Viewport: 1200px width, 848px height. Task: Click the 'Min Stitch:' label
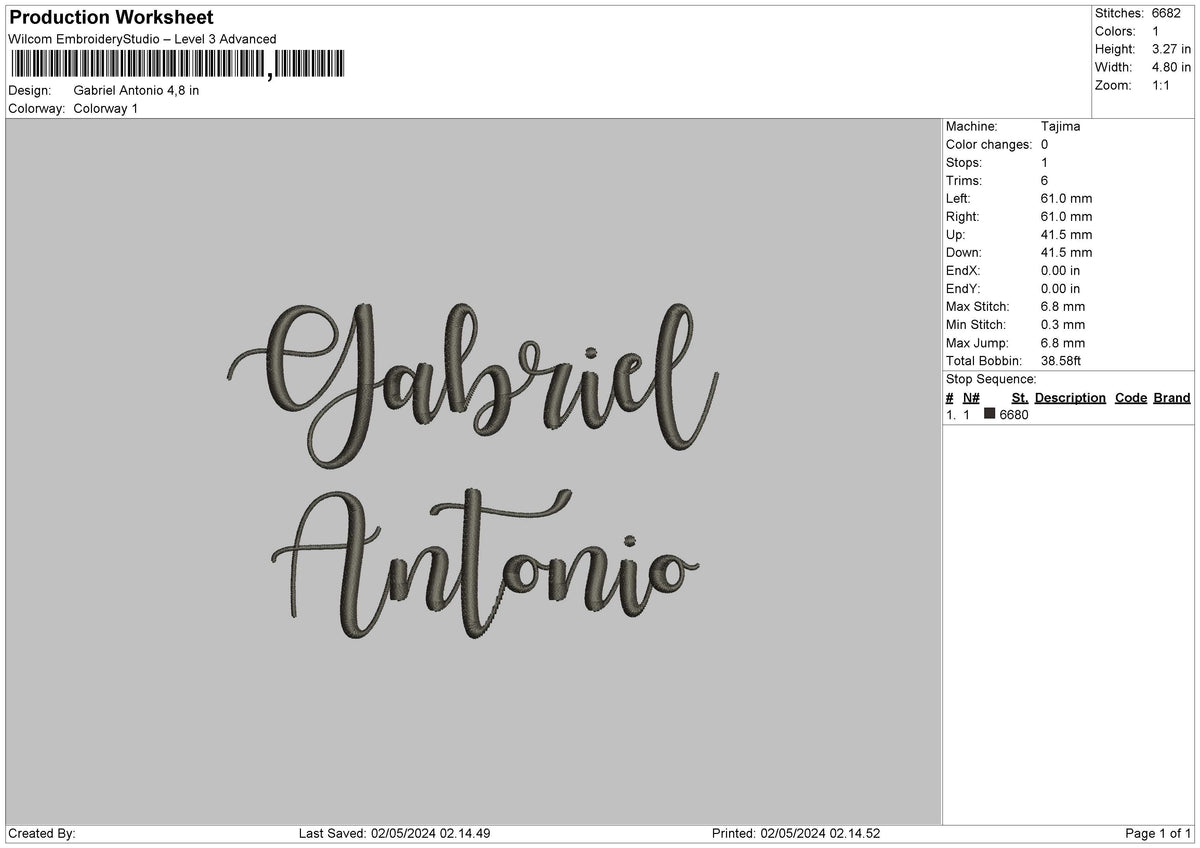pyautogui.click(x=976, y=324)
